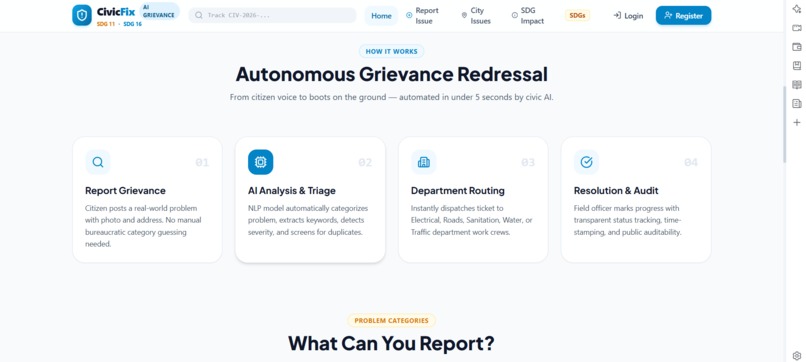The width and height of the screenshot is (806, 362).
Task: Open the browser sidebar sparkle AI icon
Action: coord(797,9)
